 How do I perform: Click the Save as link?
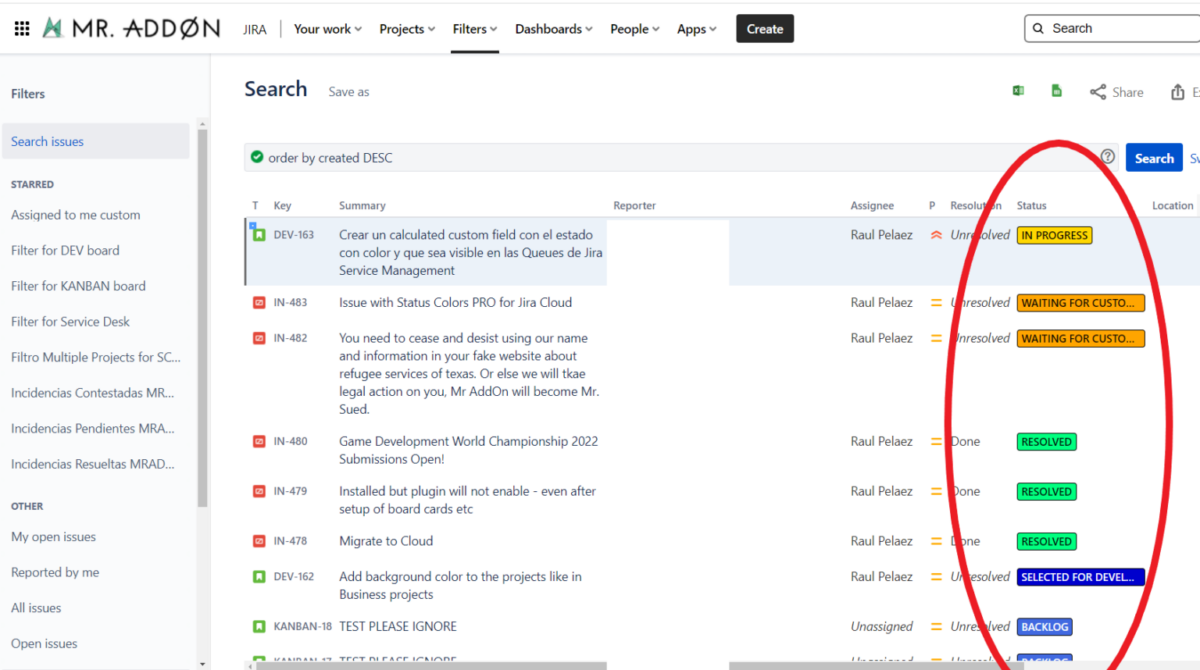click(x=348, y=91)
